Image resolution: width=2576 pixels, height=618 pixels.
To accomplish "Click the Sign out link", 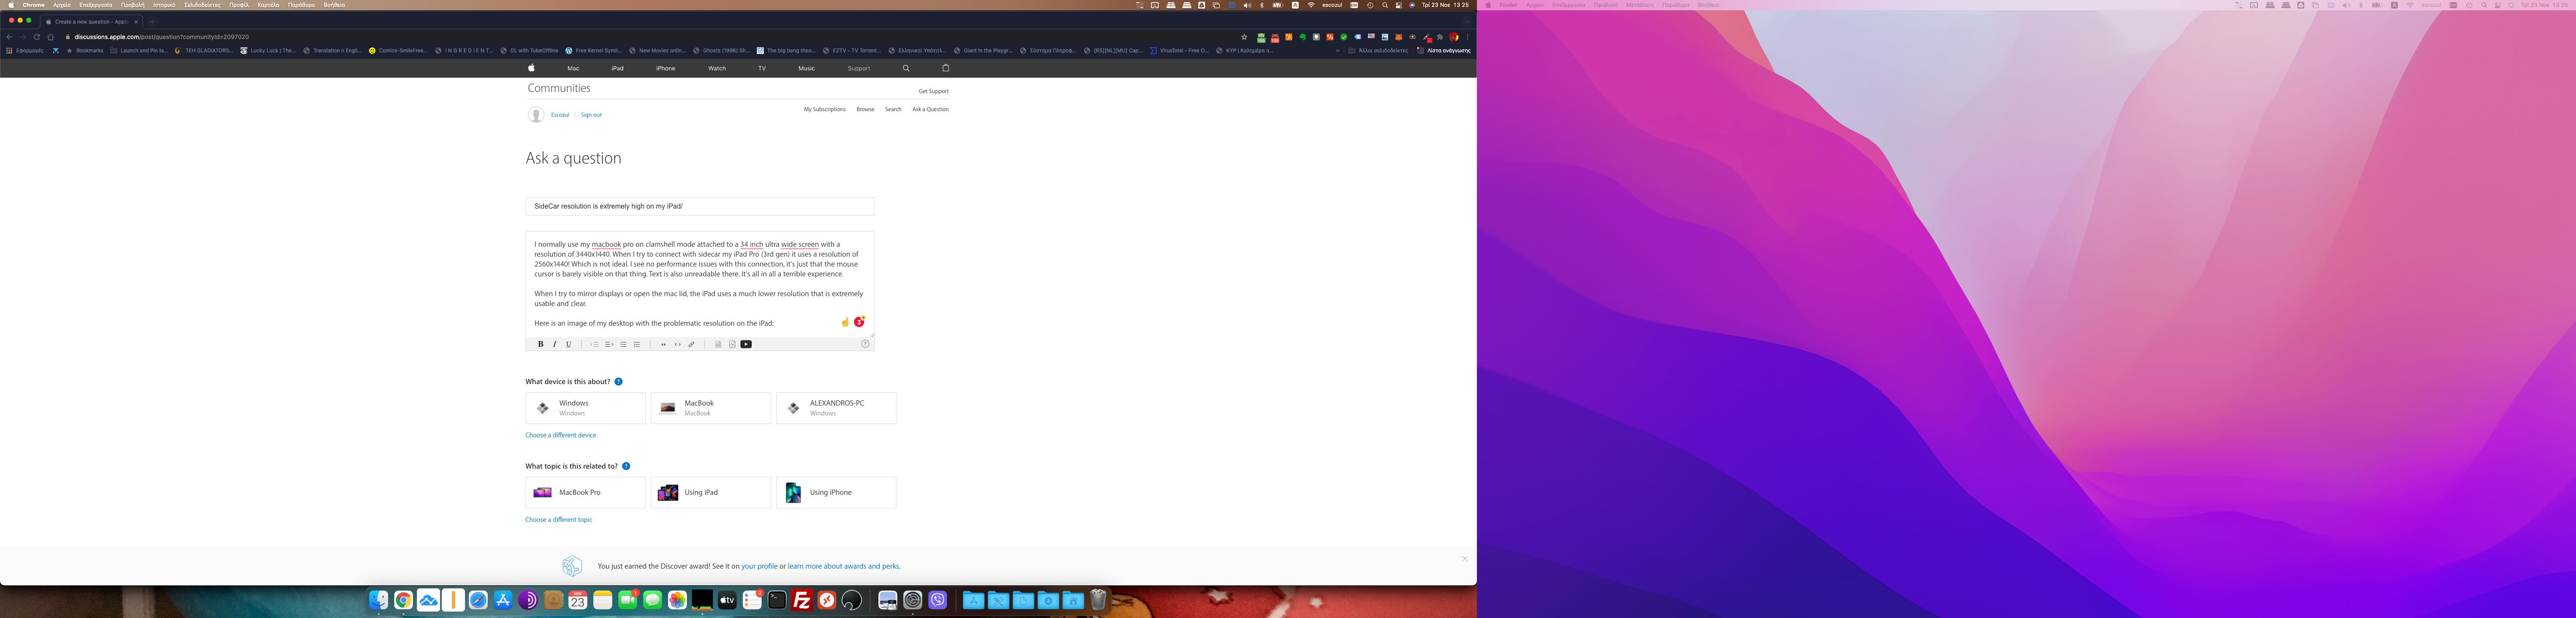I will point(591,115).
